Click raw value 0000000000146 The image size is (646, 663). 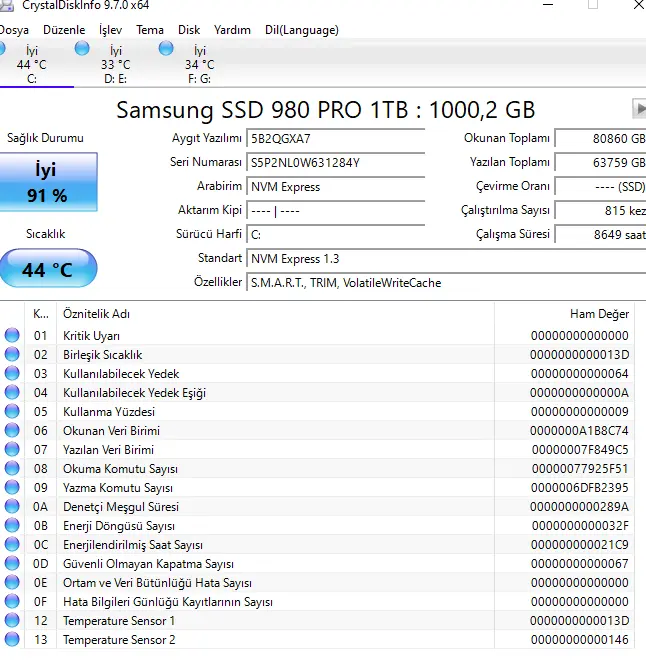click(x=580, y=640)
